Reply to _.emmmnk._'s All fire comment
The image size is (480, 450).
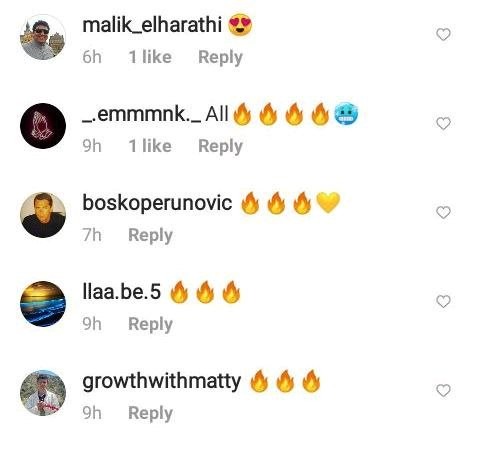tap(220, 146)
